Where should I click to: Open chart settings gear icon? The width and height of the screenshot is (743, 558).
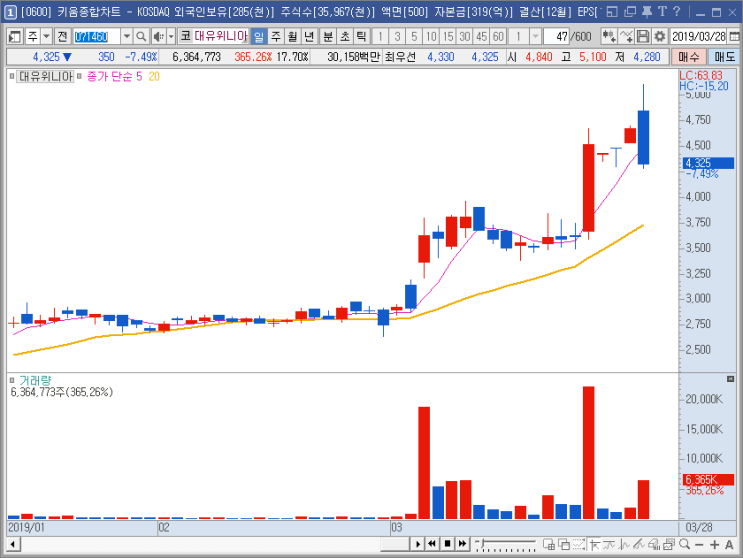click(660, 36)
